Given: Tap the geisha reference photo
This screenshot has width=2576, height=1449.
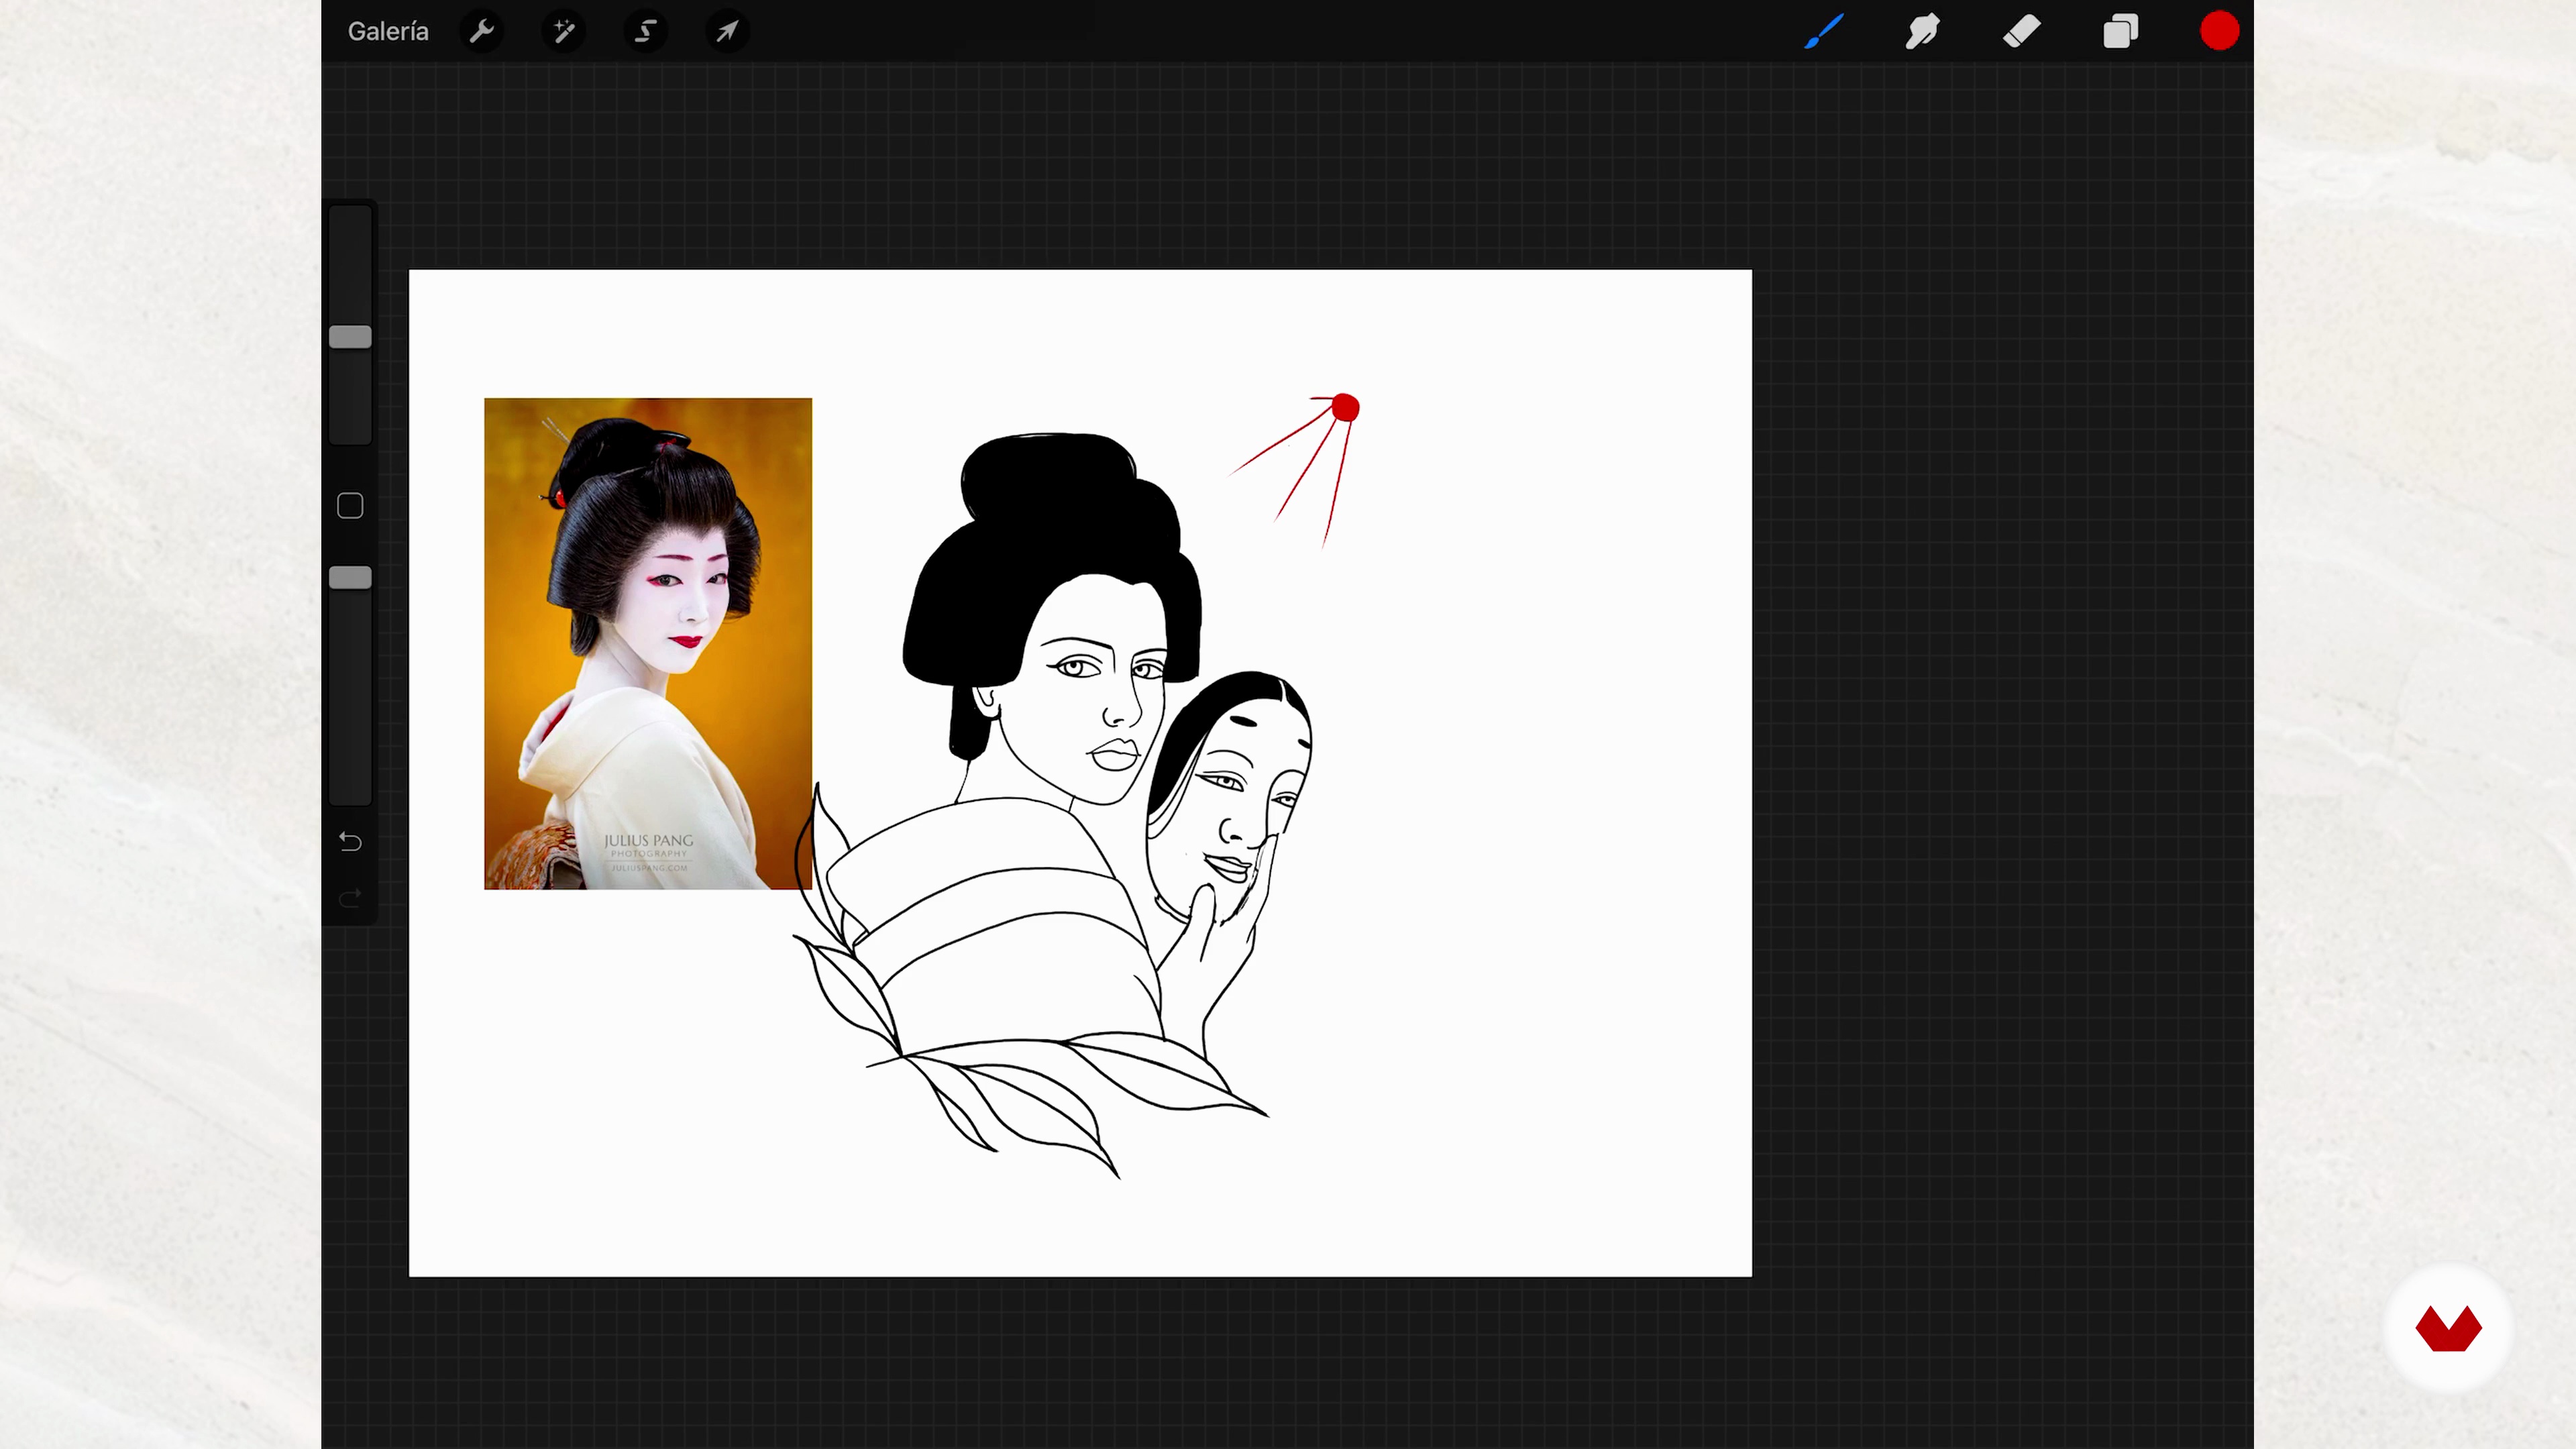Looking at the screenshot, I should [x=648, y=643].
